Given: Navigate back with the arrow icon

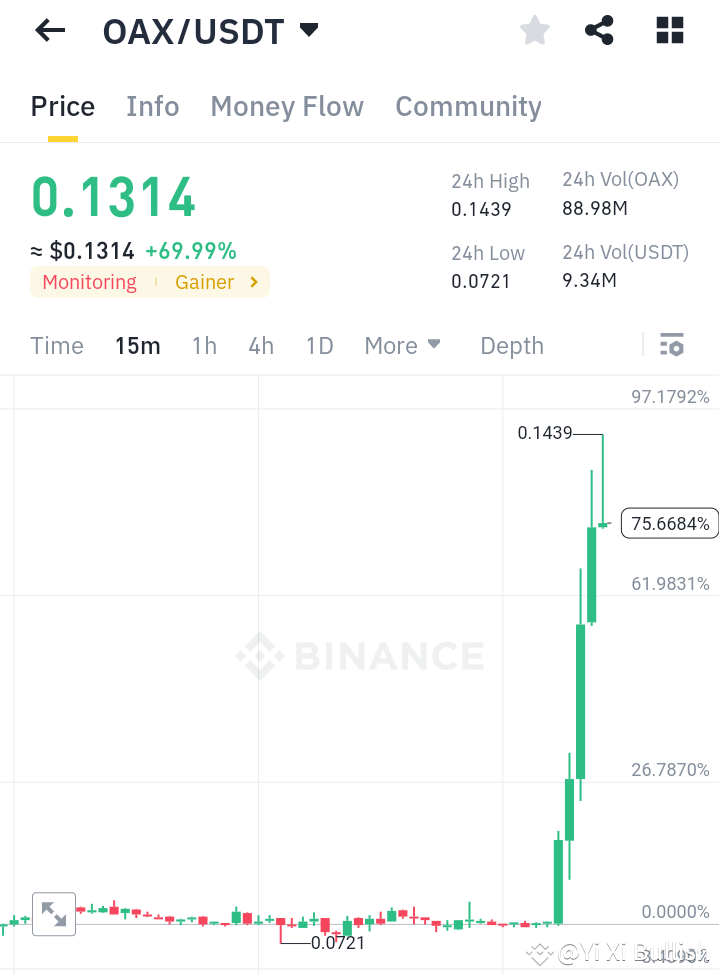Looking at the screenshot, I should 48,30.
